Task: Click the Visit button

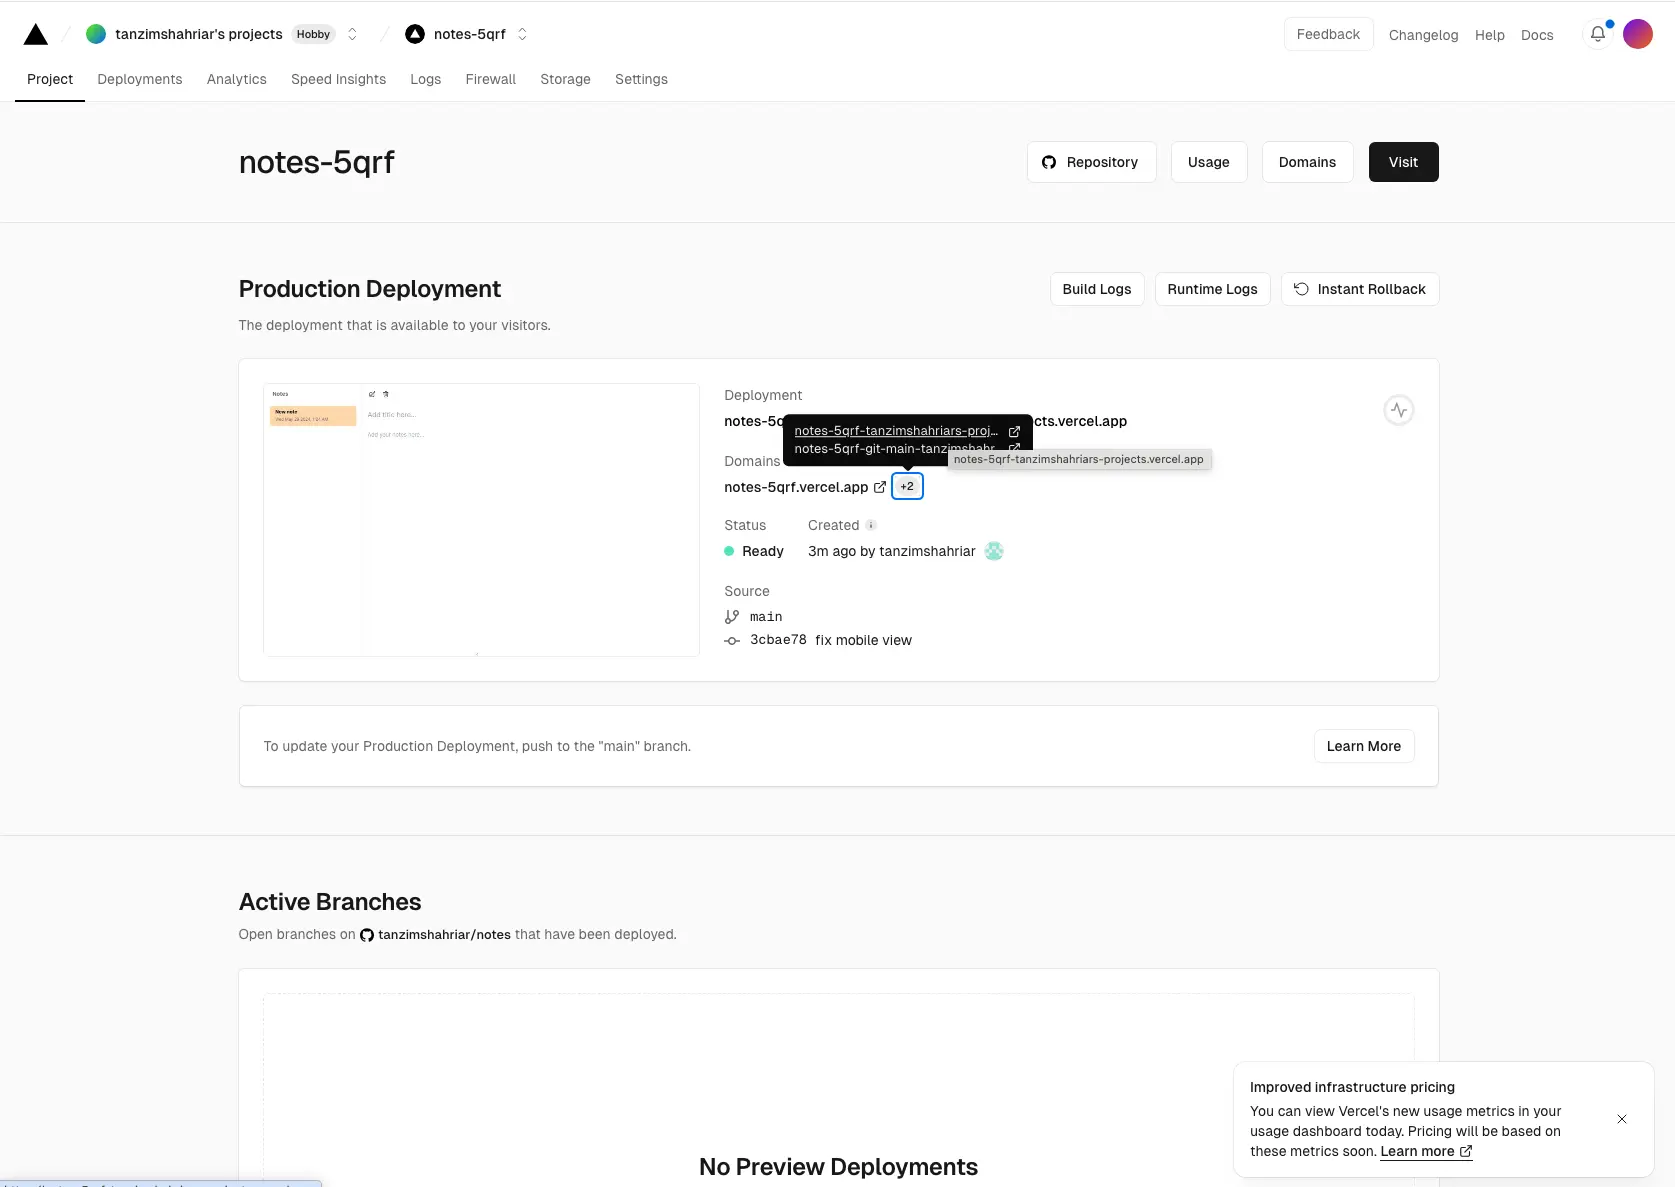Action: tap(1403, 162)
